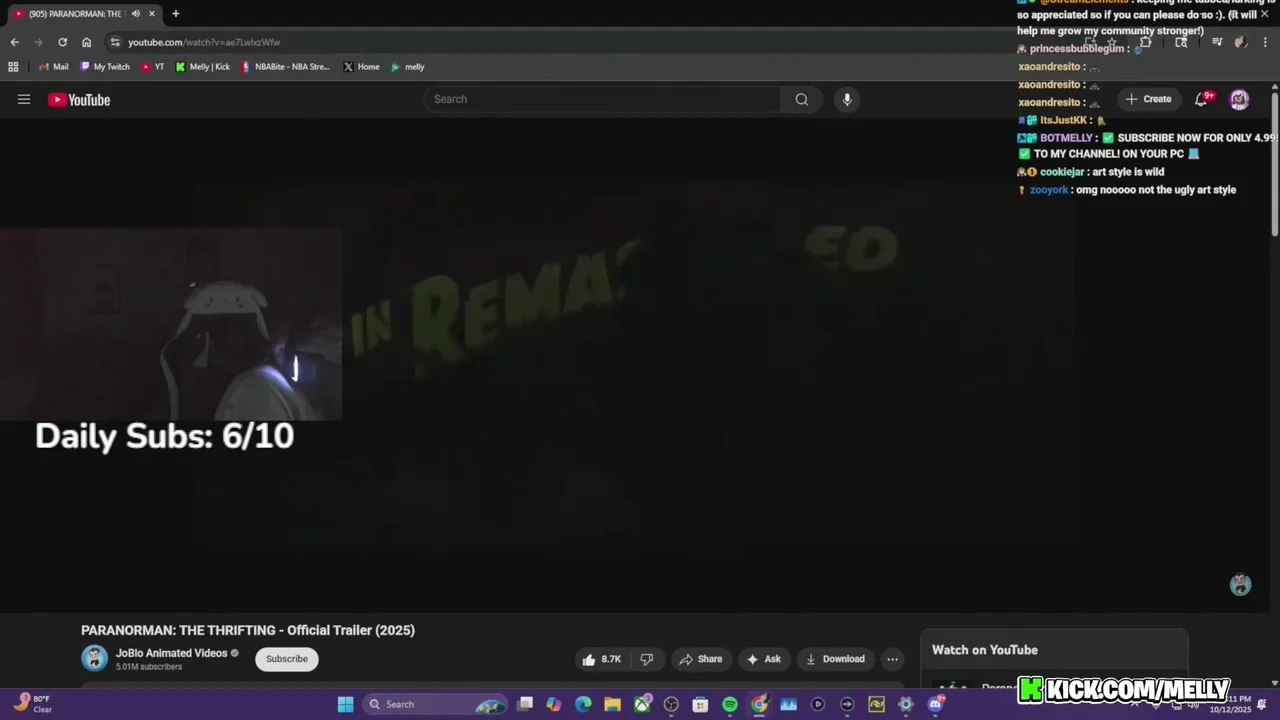Click the YouTube search magnifier button
Viewport: 1280px width, 720px height.
coord(801,99)
